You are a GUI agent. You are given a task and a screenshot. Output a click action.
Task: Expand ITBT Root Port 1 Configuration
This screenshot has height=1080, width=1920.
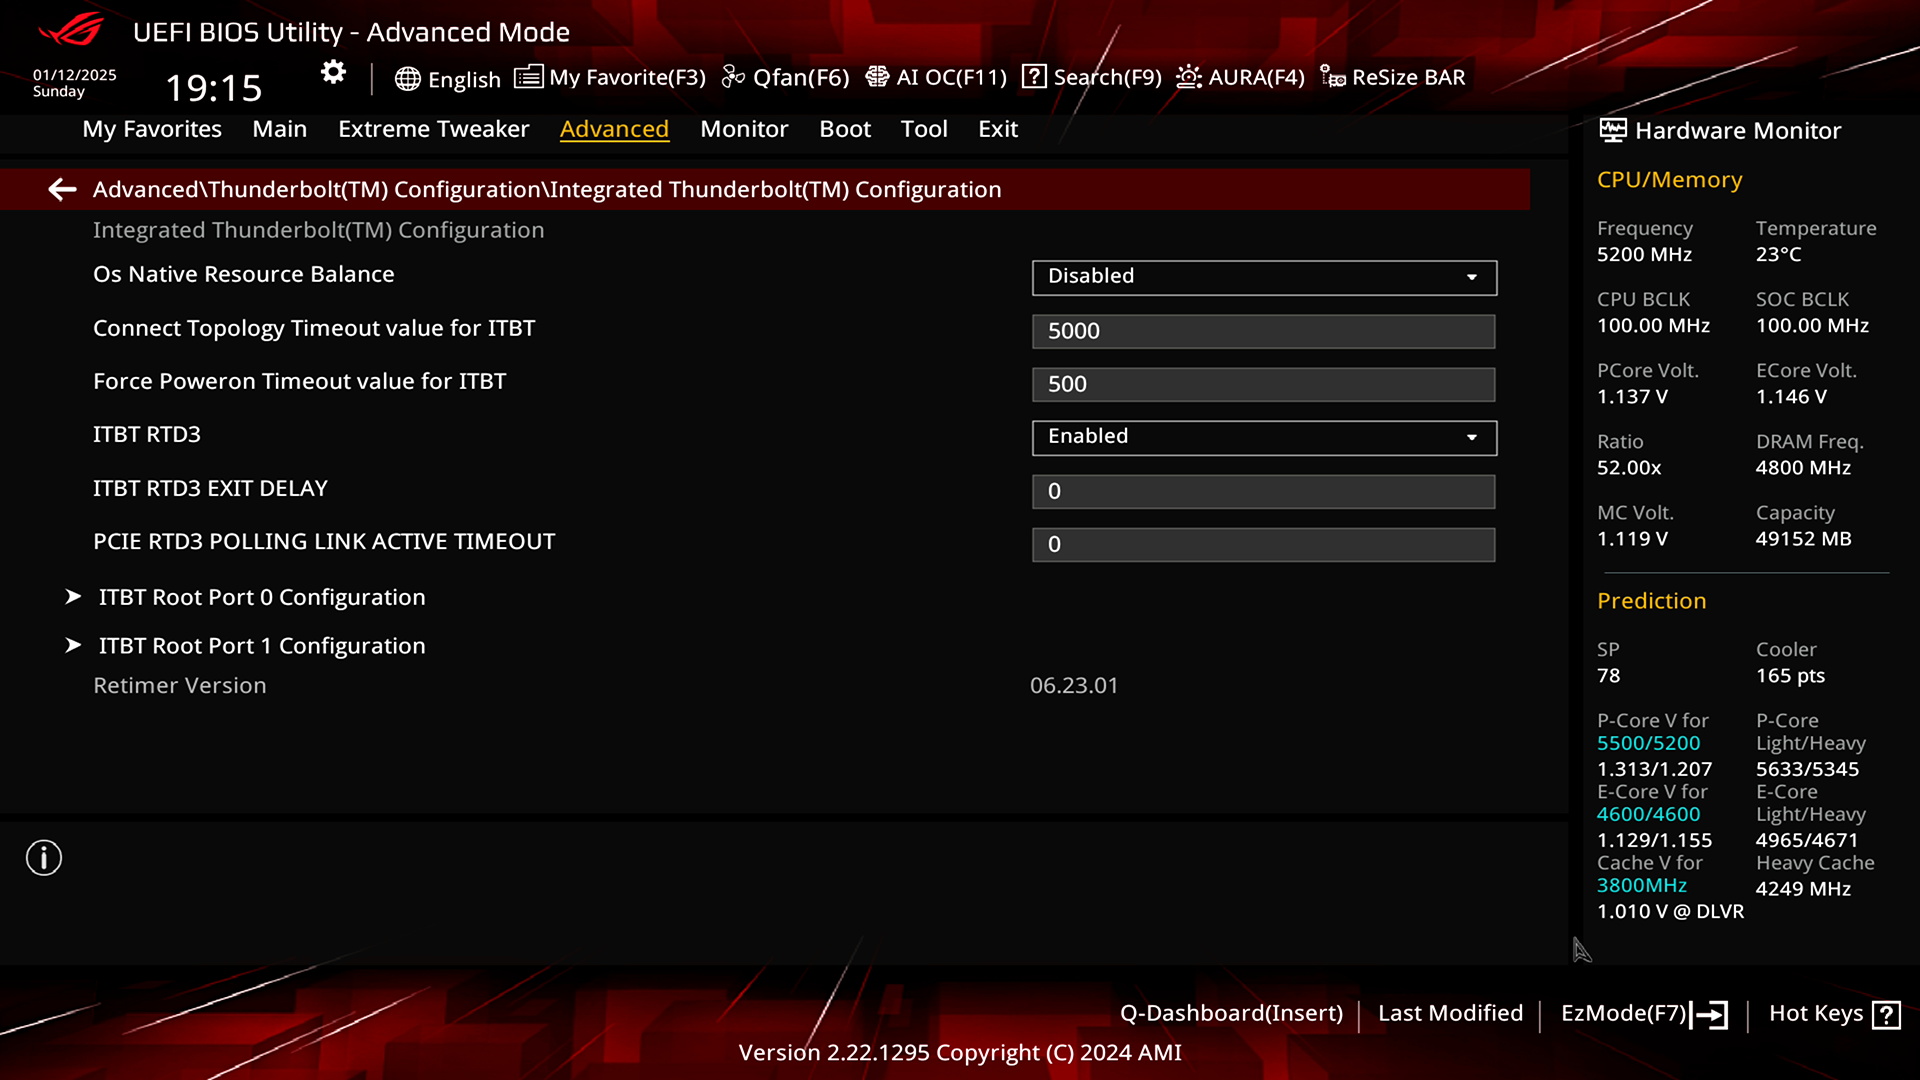[262, 645]
